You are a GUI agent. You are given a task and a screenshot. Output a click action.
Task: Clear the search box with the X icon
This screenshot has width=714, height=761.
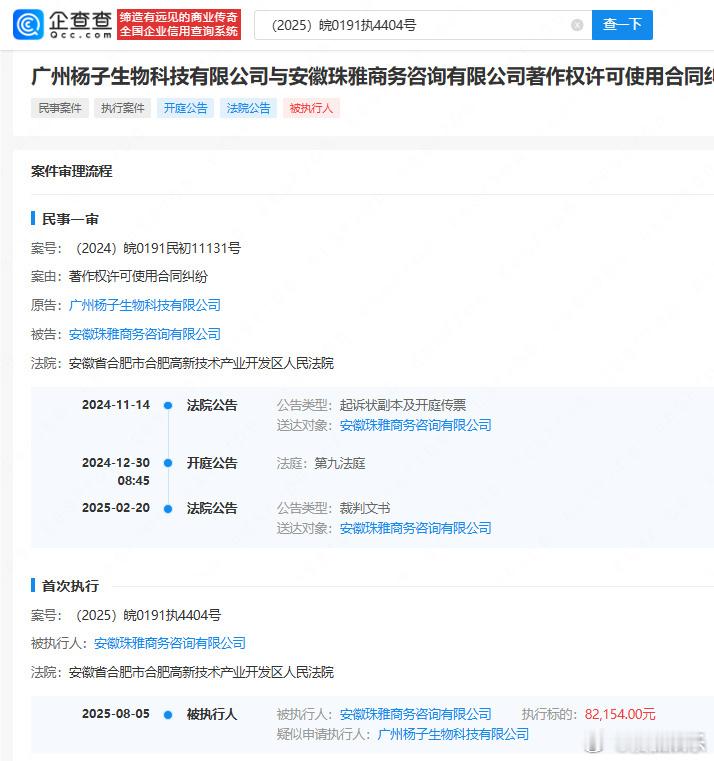(x=577, y=25)
